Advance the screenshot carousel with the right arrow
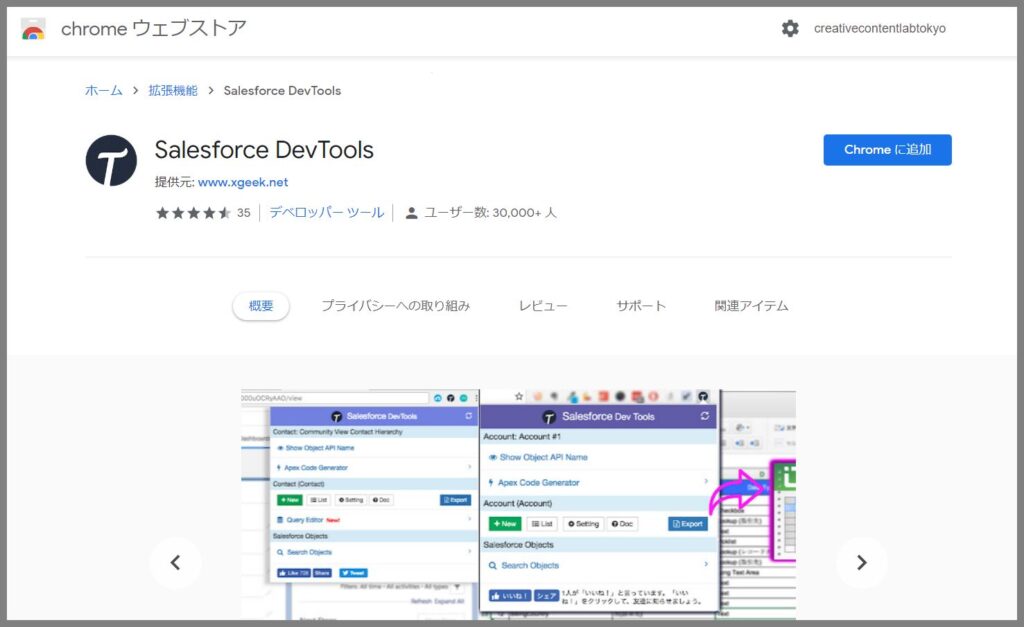Screen dimensions: 1024x627 pyautogui.click(x=862, y=563)
